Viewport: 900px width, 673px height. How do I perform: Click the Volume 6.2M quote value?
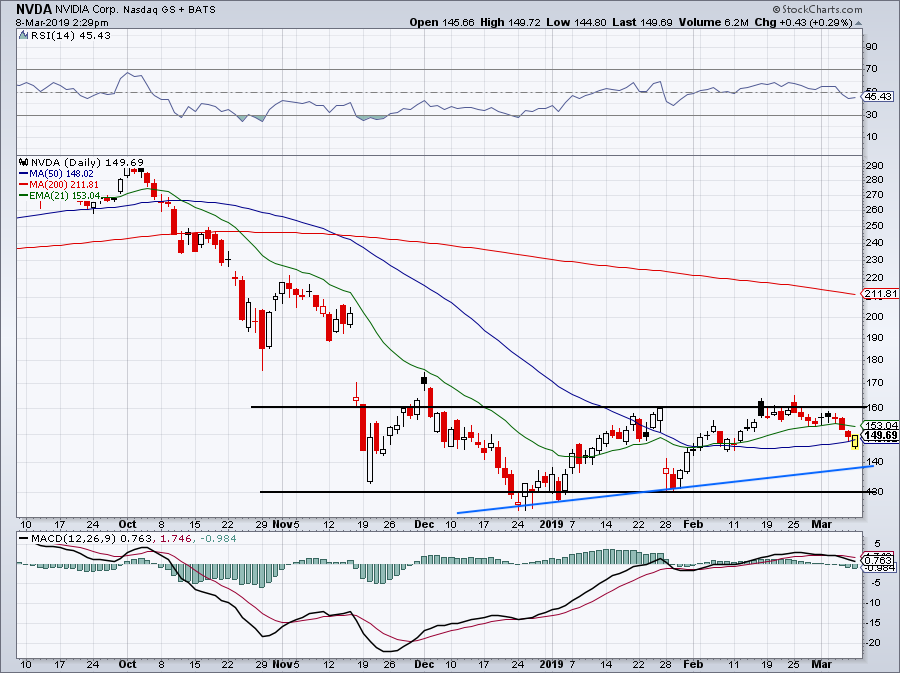pos(713,22)
